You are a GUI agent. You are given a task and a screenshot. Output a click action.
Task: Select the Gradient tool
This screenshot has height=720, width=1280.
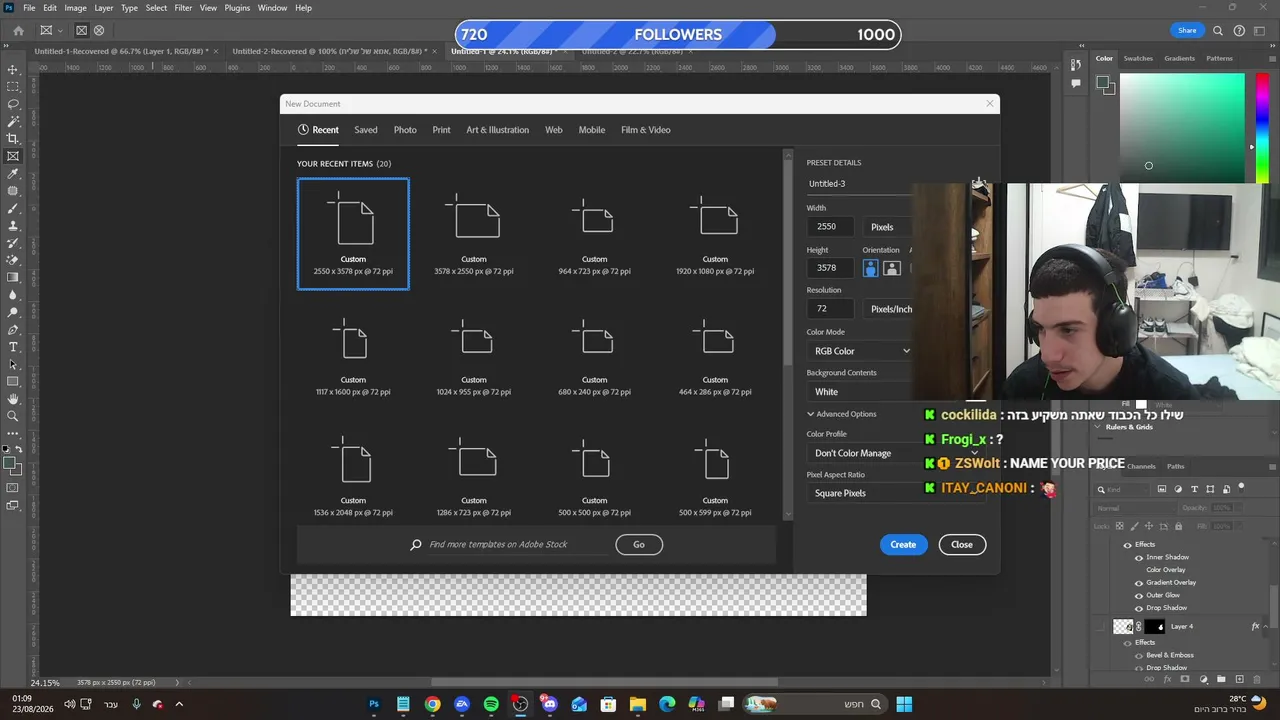13,278
